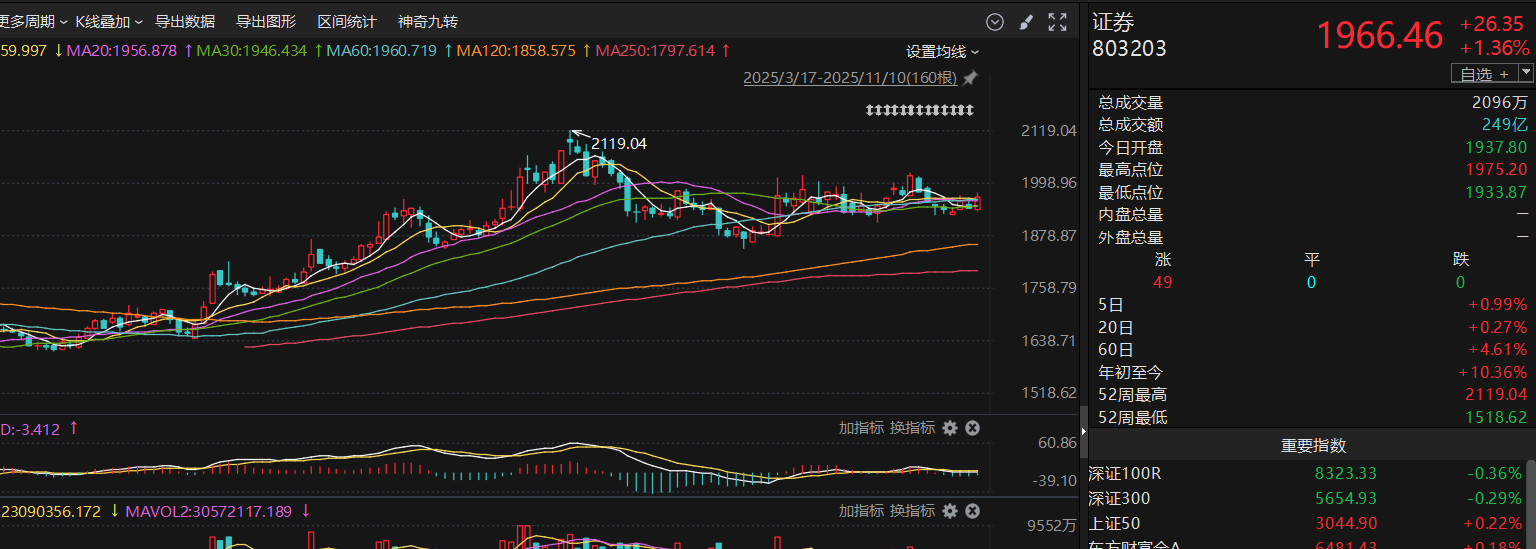Image resolution: width=1536 pixels, height=549 pixels.
Task: Toggle the 神奇九转 indicator
Action: [x=428, y=22]
